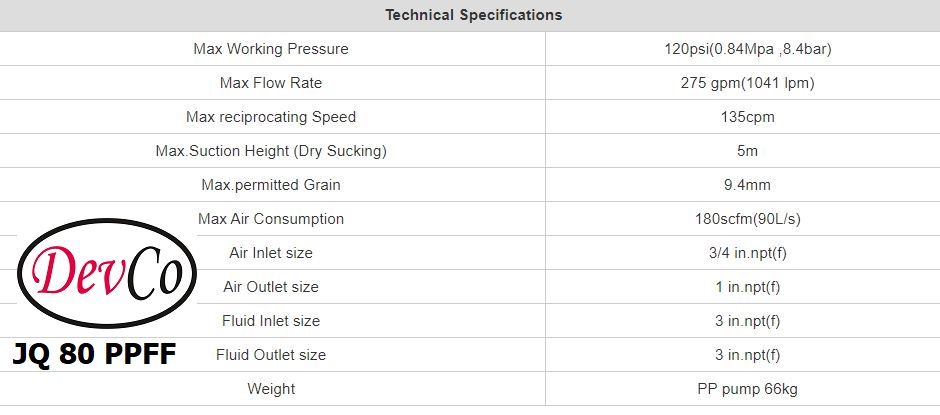The width and height of the screenshot is (940, 415).
Task: Click the 120psi(0.84Mpa ,8.4bar) value
Action: pos(741,49)
